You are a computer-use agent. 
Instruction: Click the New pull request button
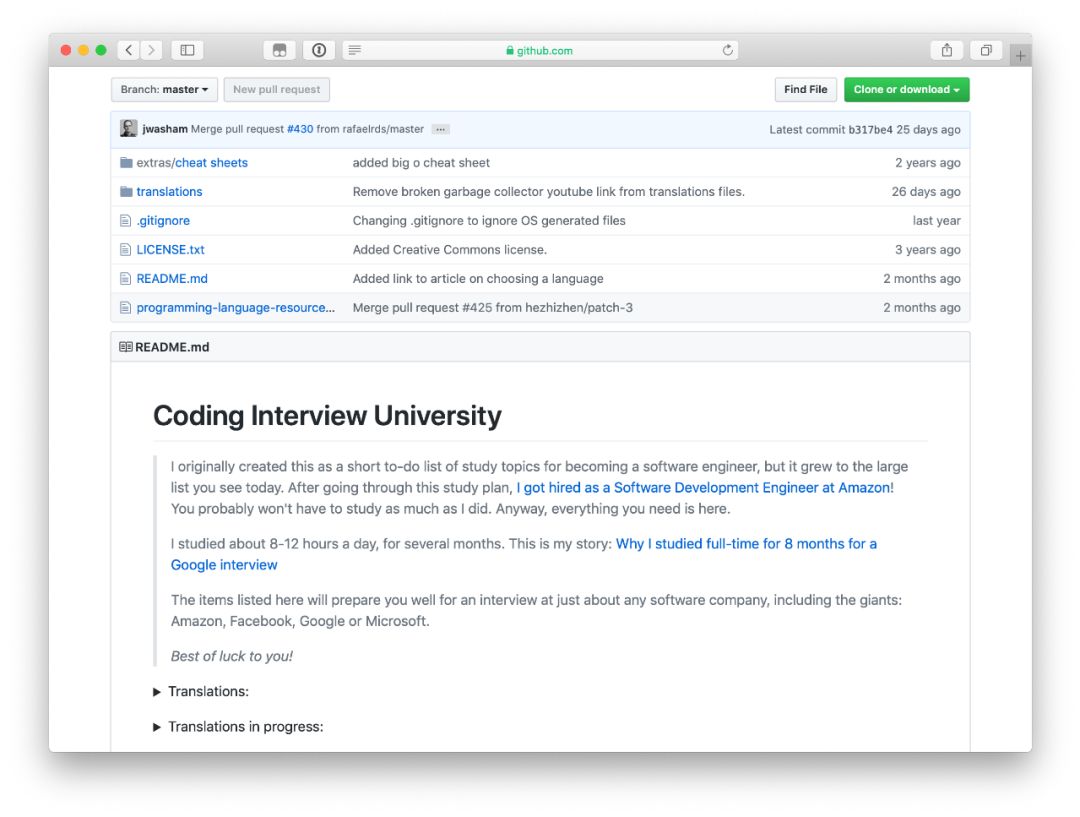(276, 90)
